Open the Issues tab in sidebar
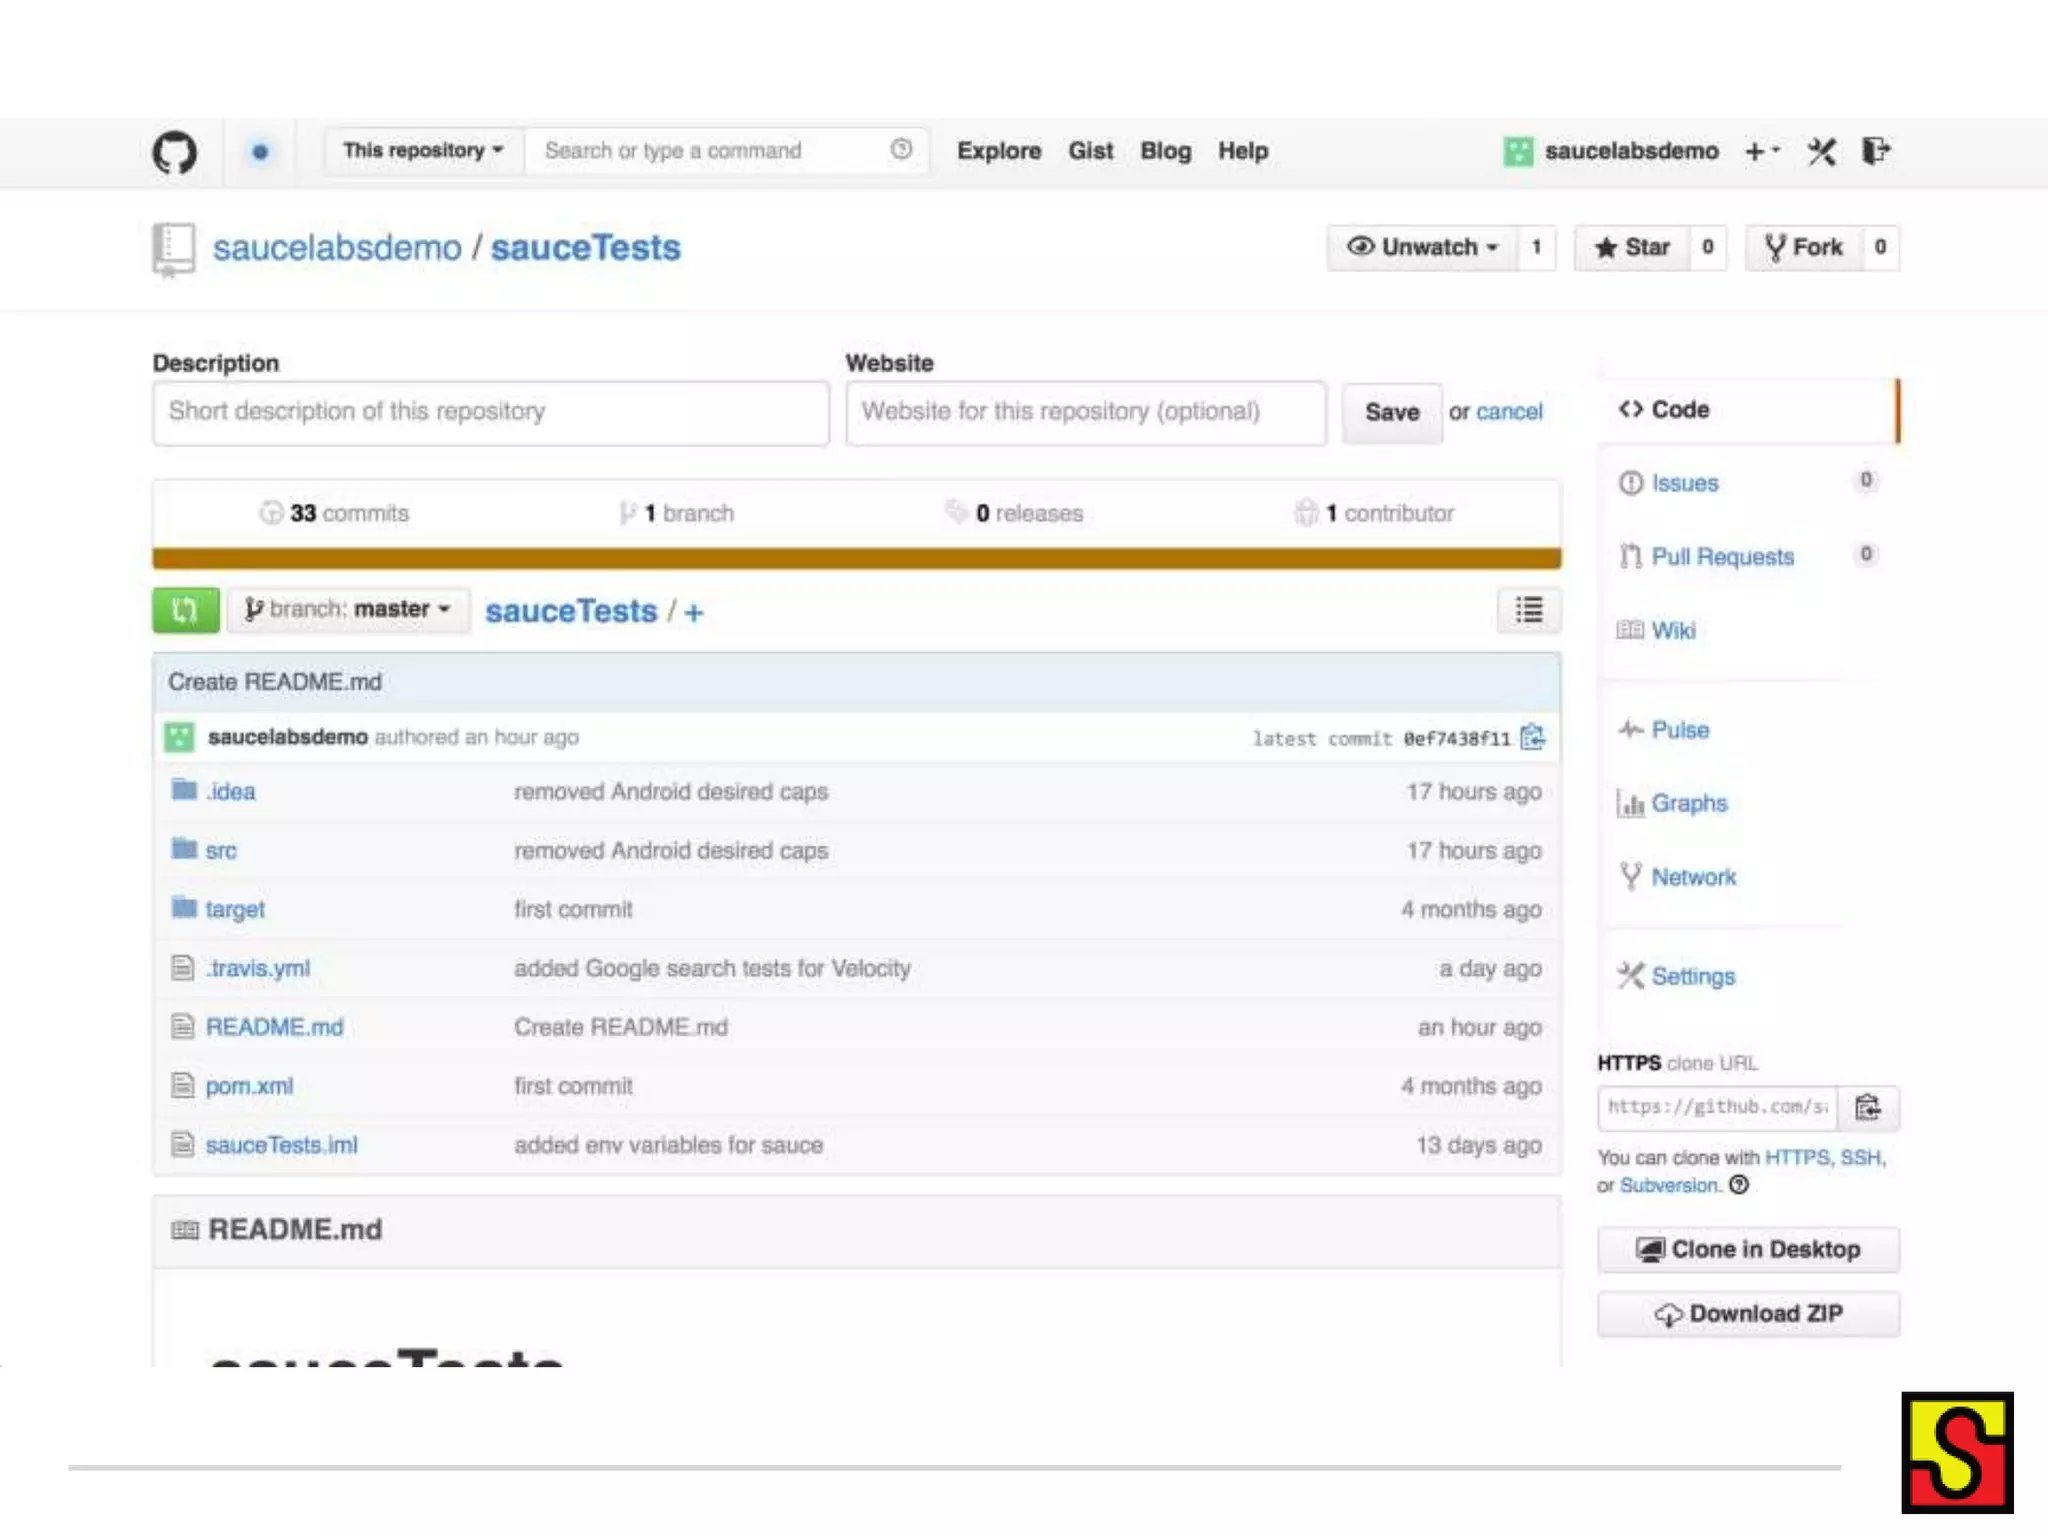 [x=1684, y=484]
